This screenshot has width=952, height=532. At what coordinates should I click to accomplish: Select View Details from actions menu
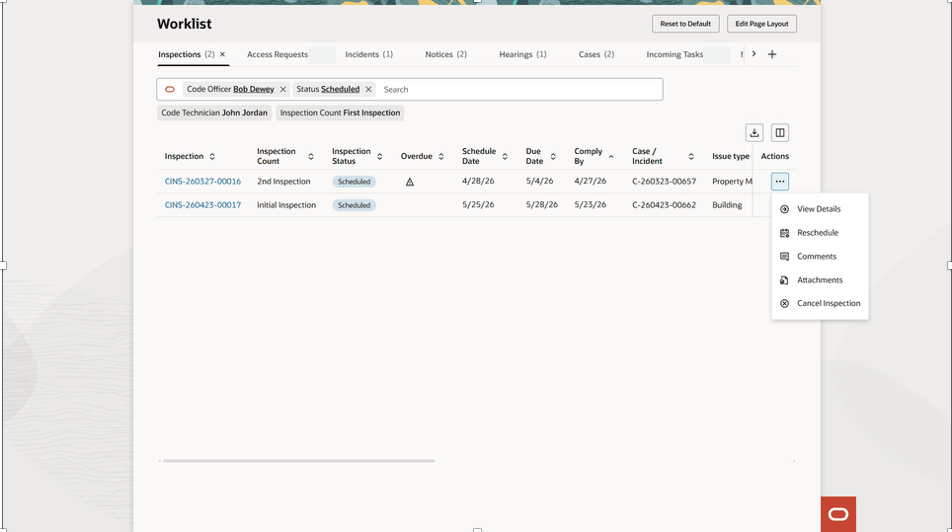(820, 209)
